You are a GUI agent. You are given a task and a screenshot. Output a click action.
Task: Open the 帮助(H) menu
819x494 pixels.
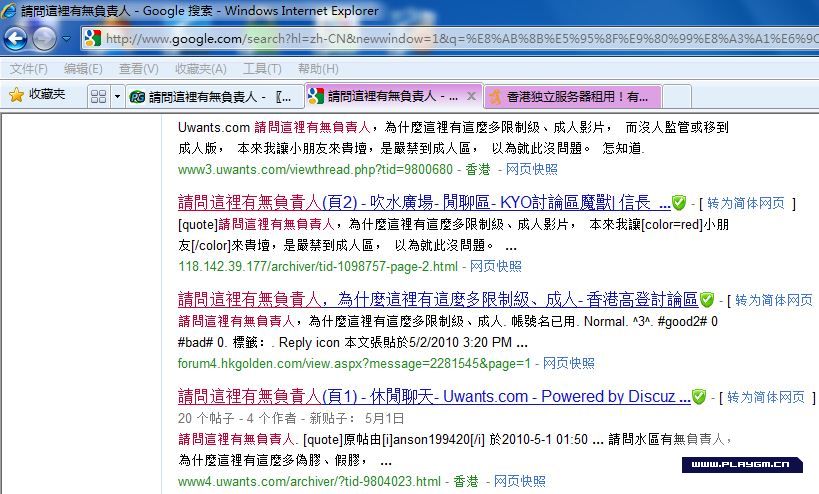[x=318, y=68]
